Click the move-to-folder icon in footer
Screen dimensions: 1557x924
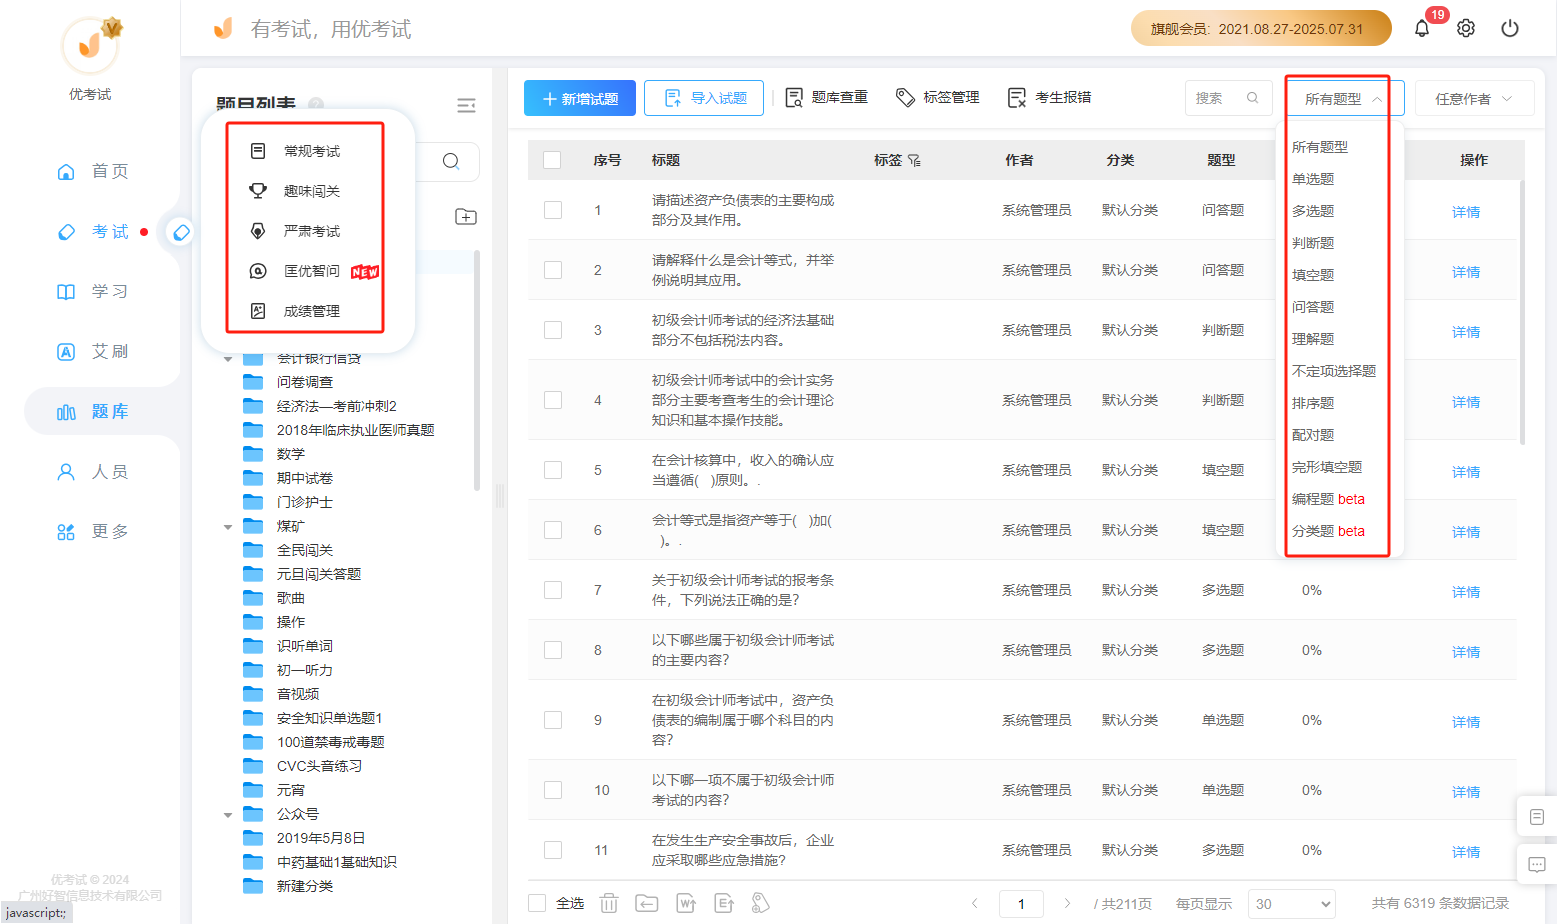pos(647,903)
